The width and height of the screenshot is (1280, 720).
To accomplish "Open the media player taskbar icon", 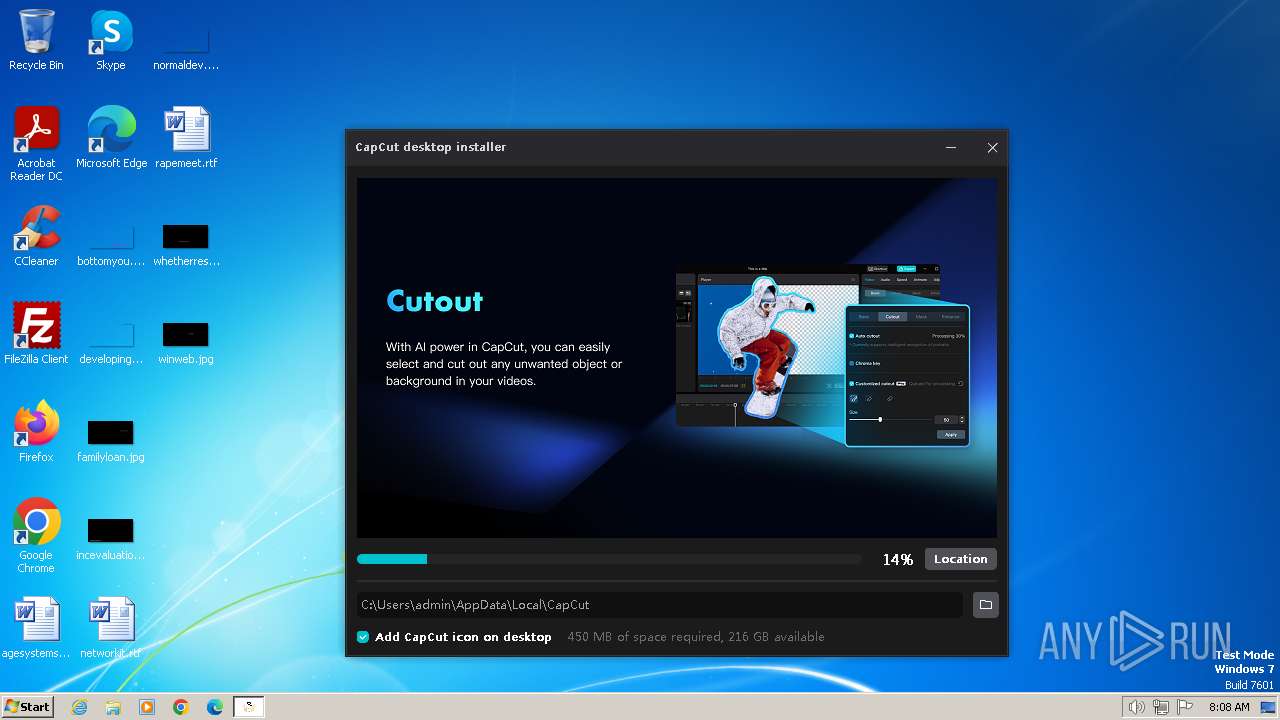I will 147,707.
